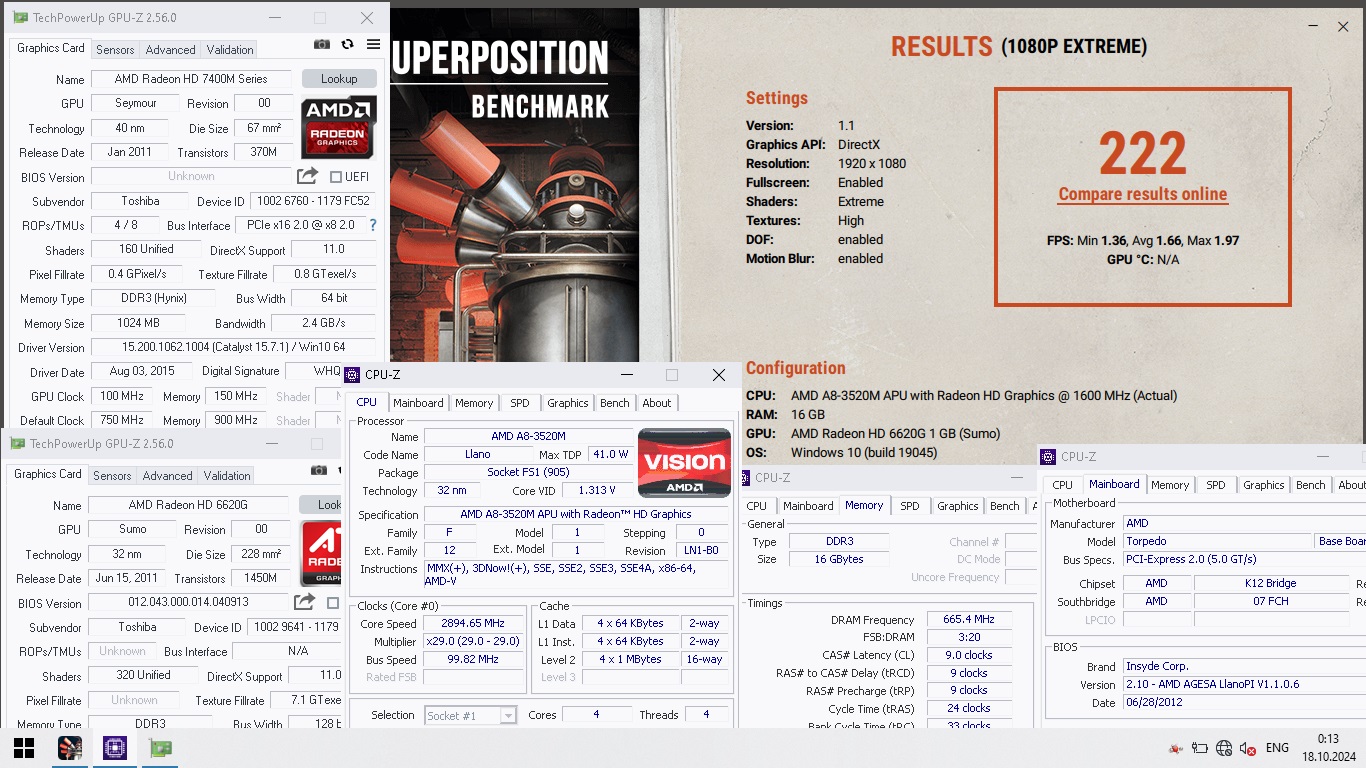Screen dimensions: 1366x768
Task: Click the battery power tray icon
Action: tap(1200, 748)
